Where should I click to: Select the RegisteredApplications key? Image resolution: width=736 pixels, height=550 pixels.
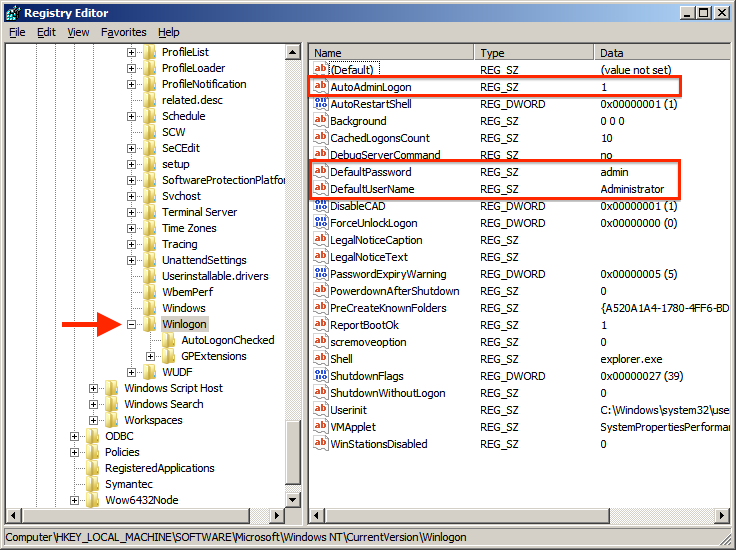160,468
